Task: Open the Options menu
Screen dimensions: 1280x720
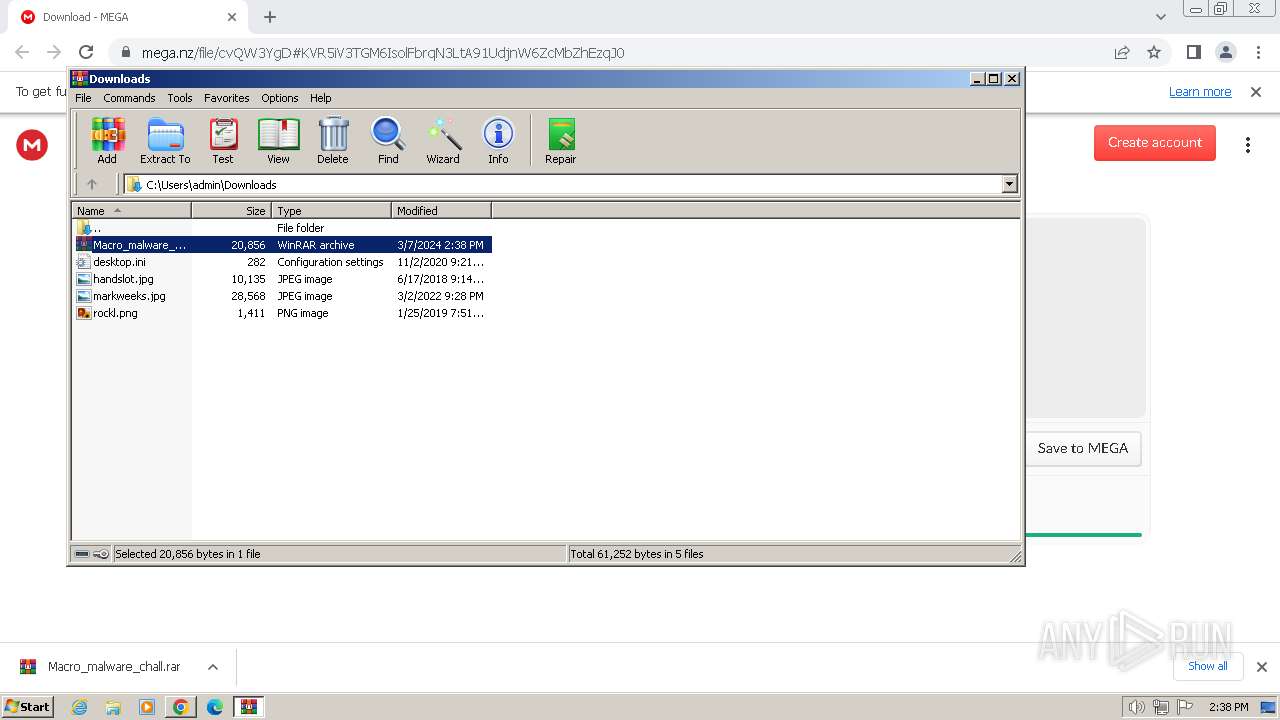Action: point(280,98)
